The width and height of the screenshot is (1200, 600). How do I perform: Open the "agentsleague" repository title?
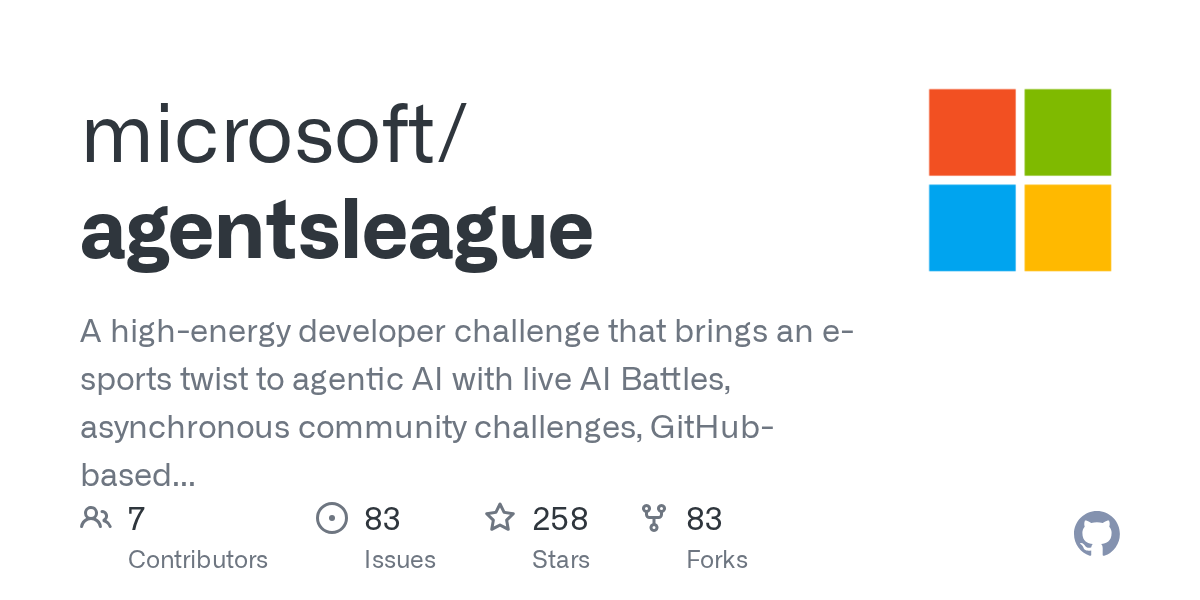coord(336,230)
